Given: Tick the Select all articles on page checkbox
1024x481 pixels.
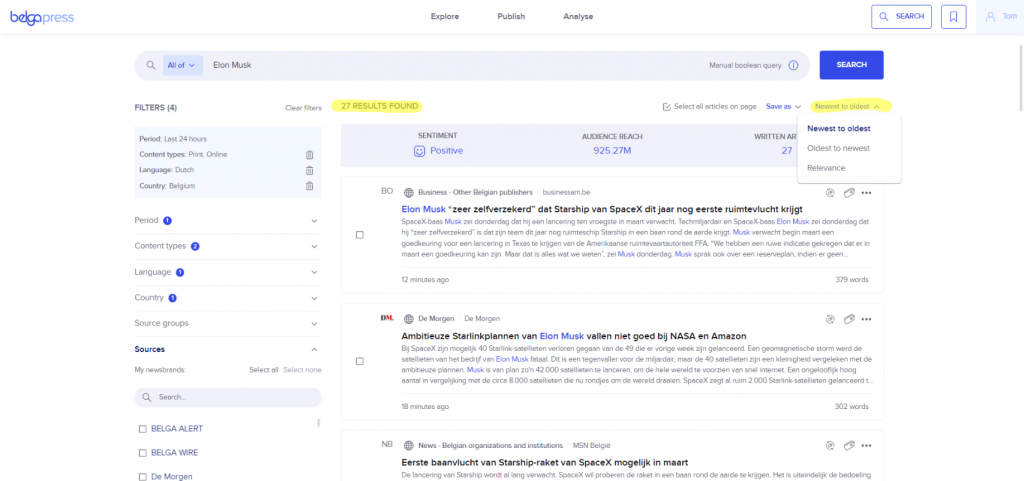Looking at the screenshot, I should tap(667, 106).
